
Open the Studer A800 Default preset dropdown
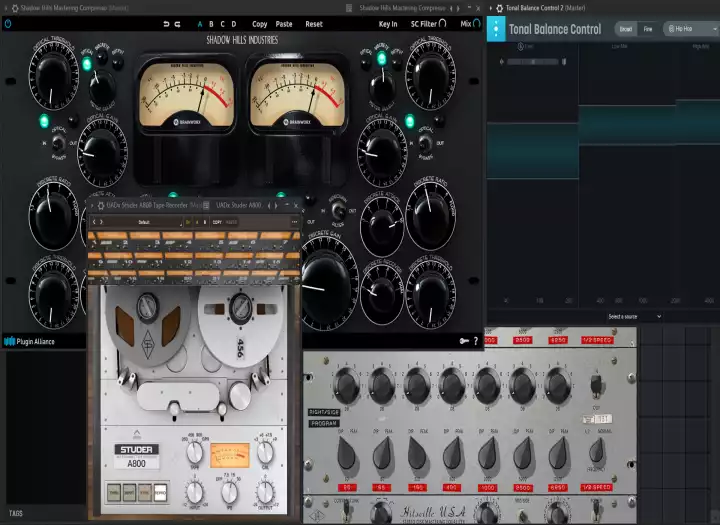coord(146,222)
